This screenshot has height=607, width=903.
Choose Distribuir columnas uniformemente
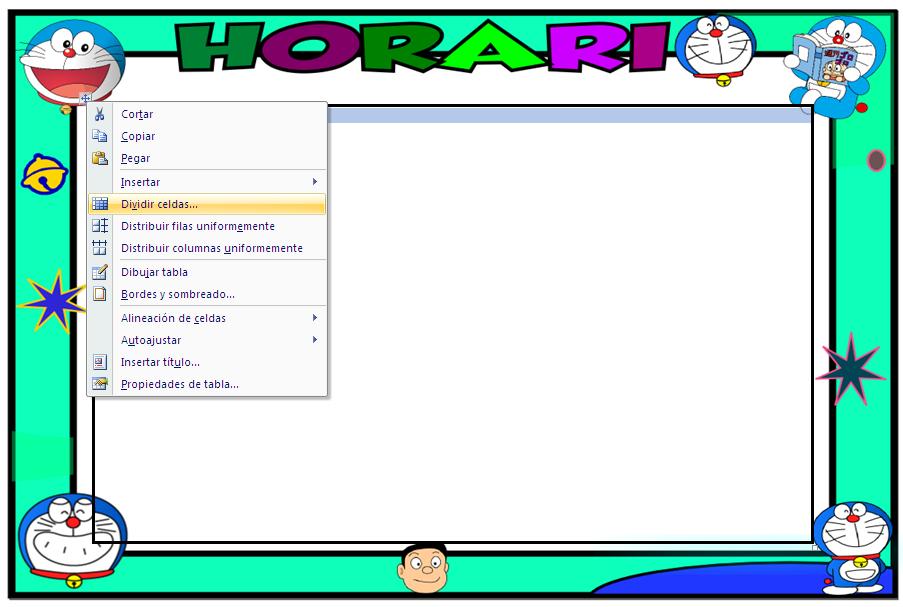coord(207,248)
